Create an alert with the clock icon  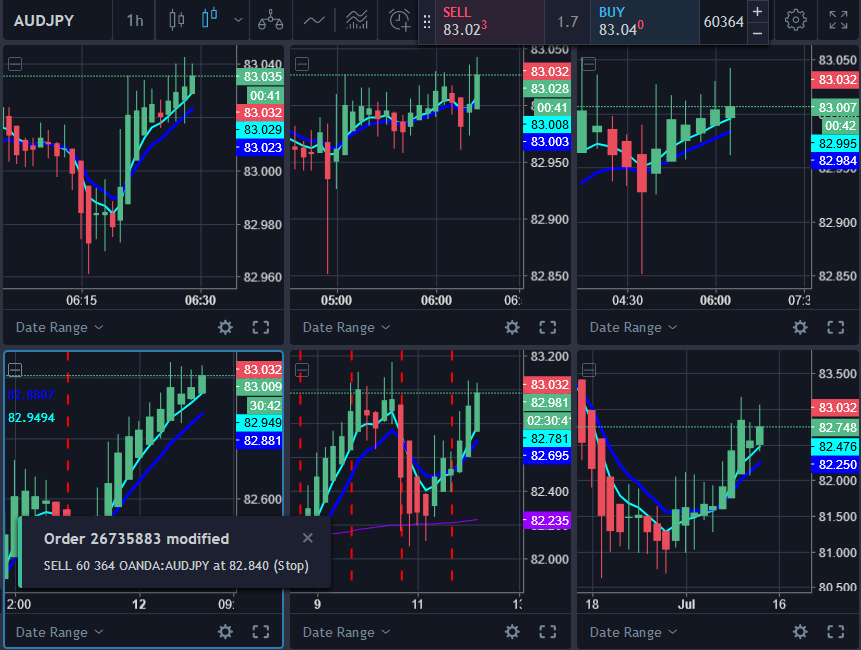click(x=400, y=20)
